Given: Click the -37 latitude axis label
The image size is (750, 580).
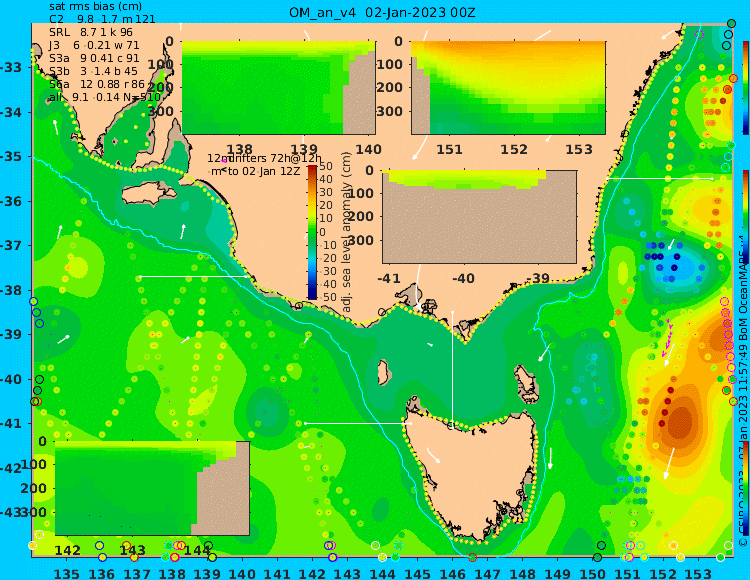Looking at the screenshot, I should pyautogui.click(x=11, y=246).
